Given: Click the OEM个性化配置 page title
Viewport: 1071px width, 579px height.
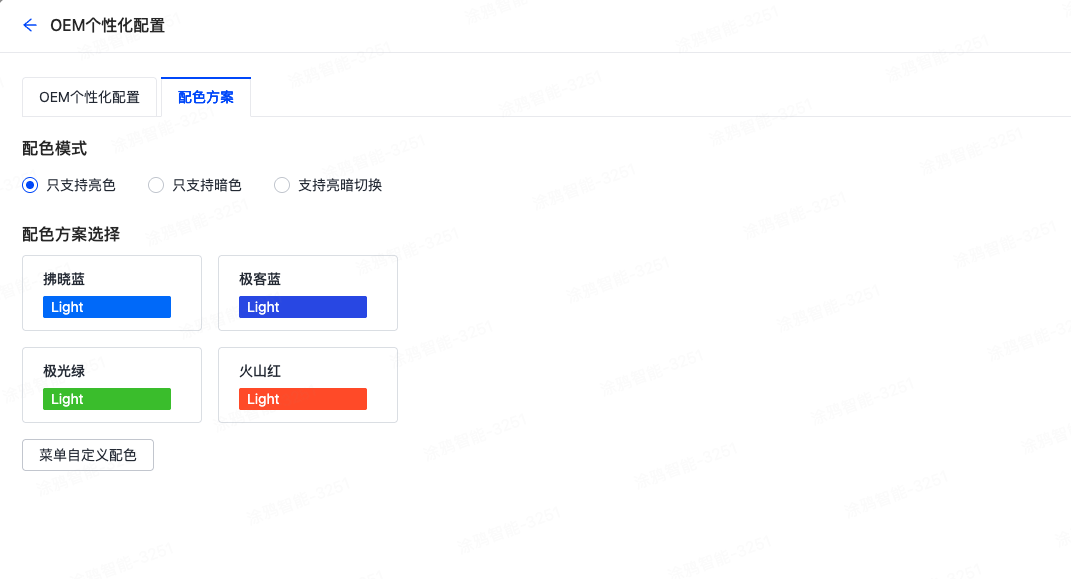Looking at the screenshot, I should coord(109,25).
